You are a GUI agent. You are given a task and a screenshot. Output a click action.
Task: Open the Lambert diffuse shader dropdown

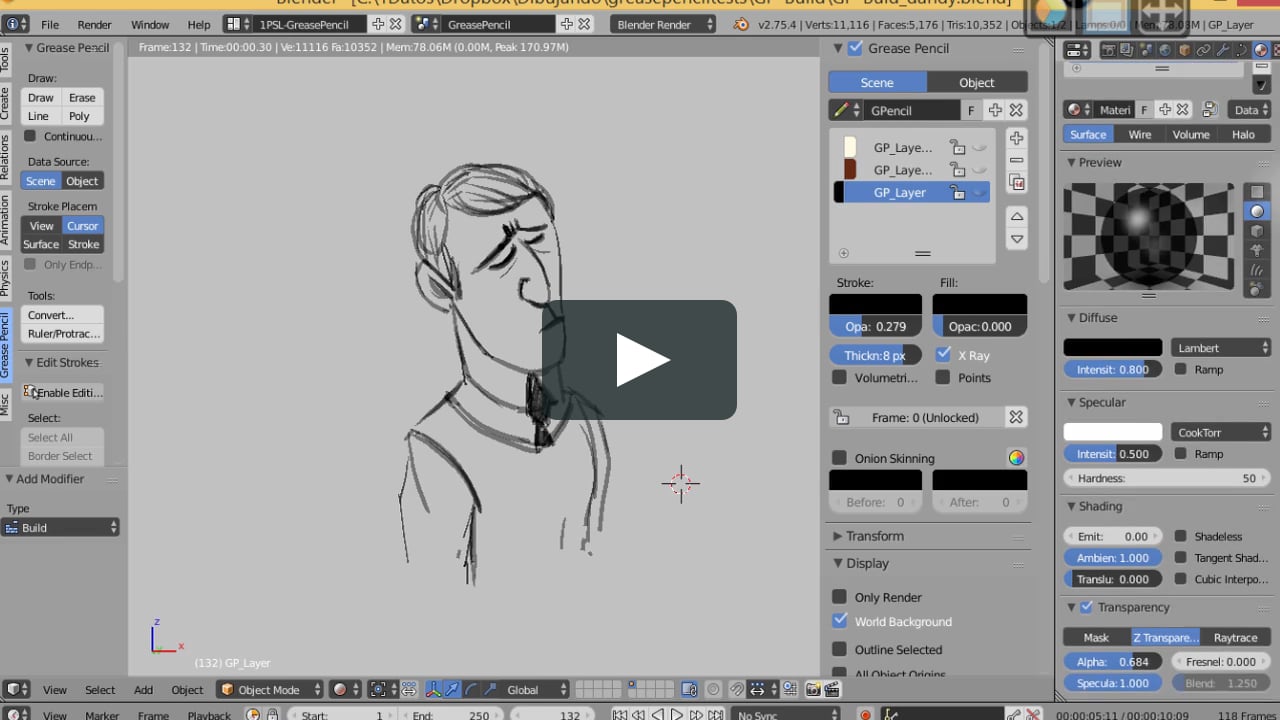(1221, 348)
